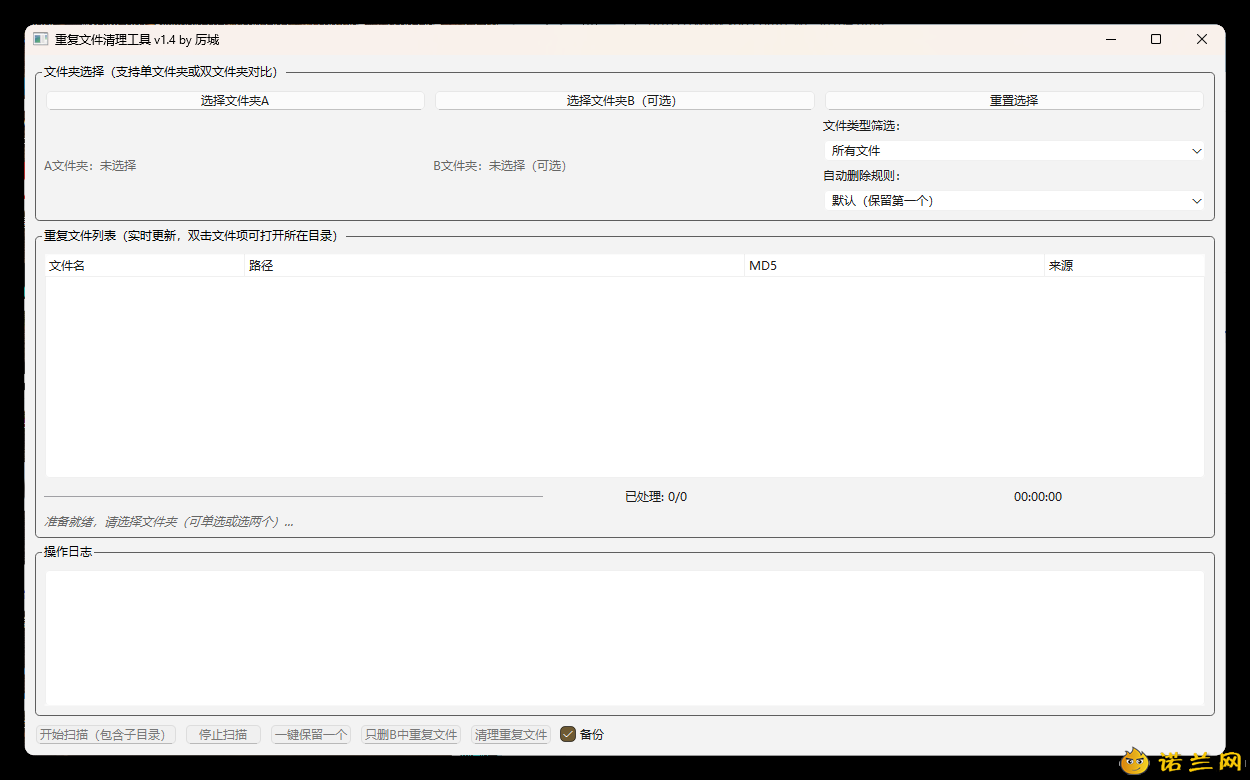
Task: Click the scan progress bar
Action: click(293, 496)
